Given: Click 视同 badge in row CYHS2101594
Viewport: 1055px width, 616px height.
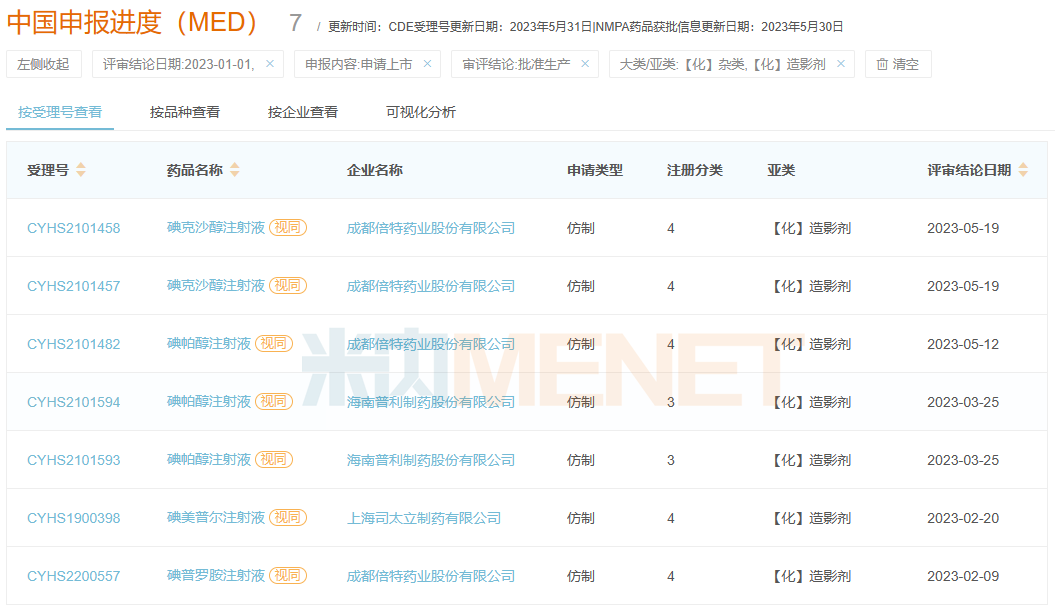Looking at the screenshot, I should [x=274, y=401].
